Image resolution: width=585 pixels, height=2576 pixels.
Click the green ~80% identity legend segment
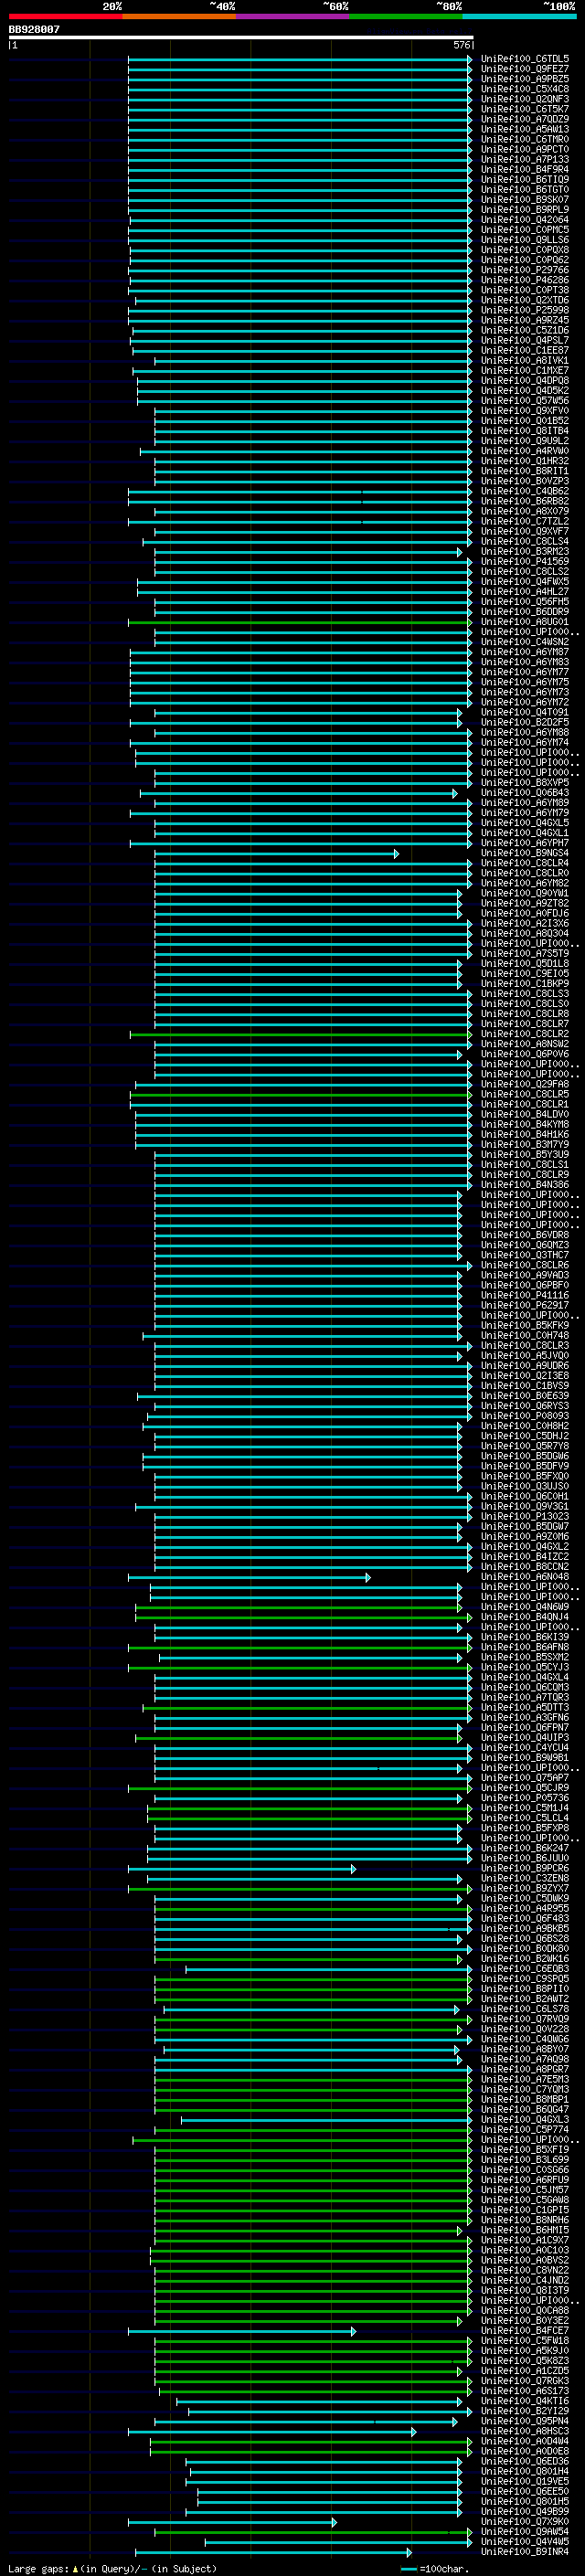pos(405,16)
